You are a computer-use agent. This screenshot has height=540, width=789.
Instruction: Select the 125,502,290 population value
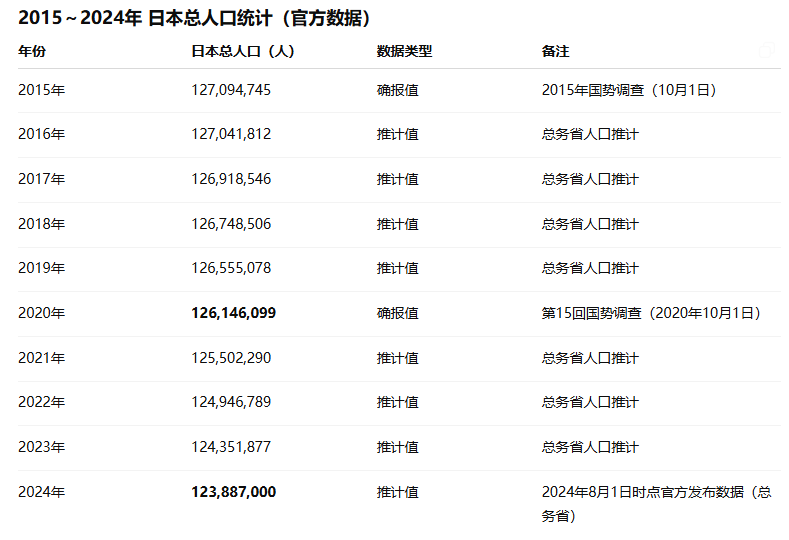click(231, 358)
